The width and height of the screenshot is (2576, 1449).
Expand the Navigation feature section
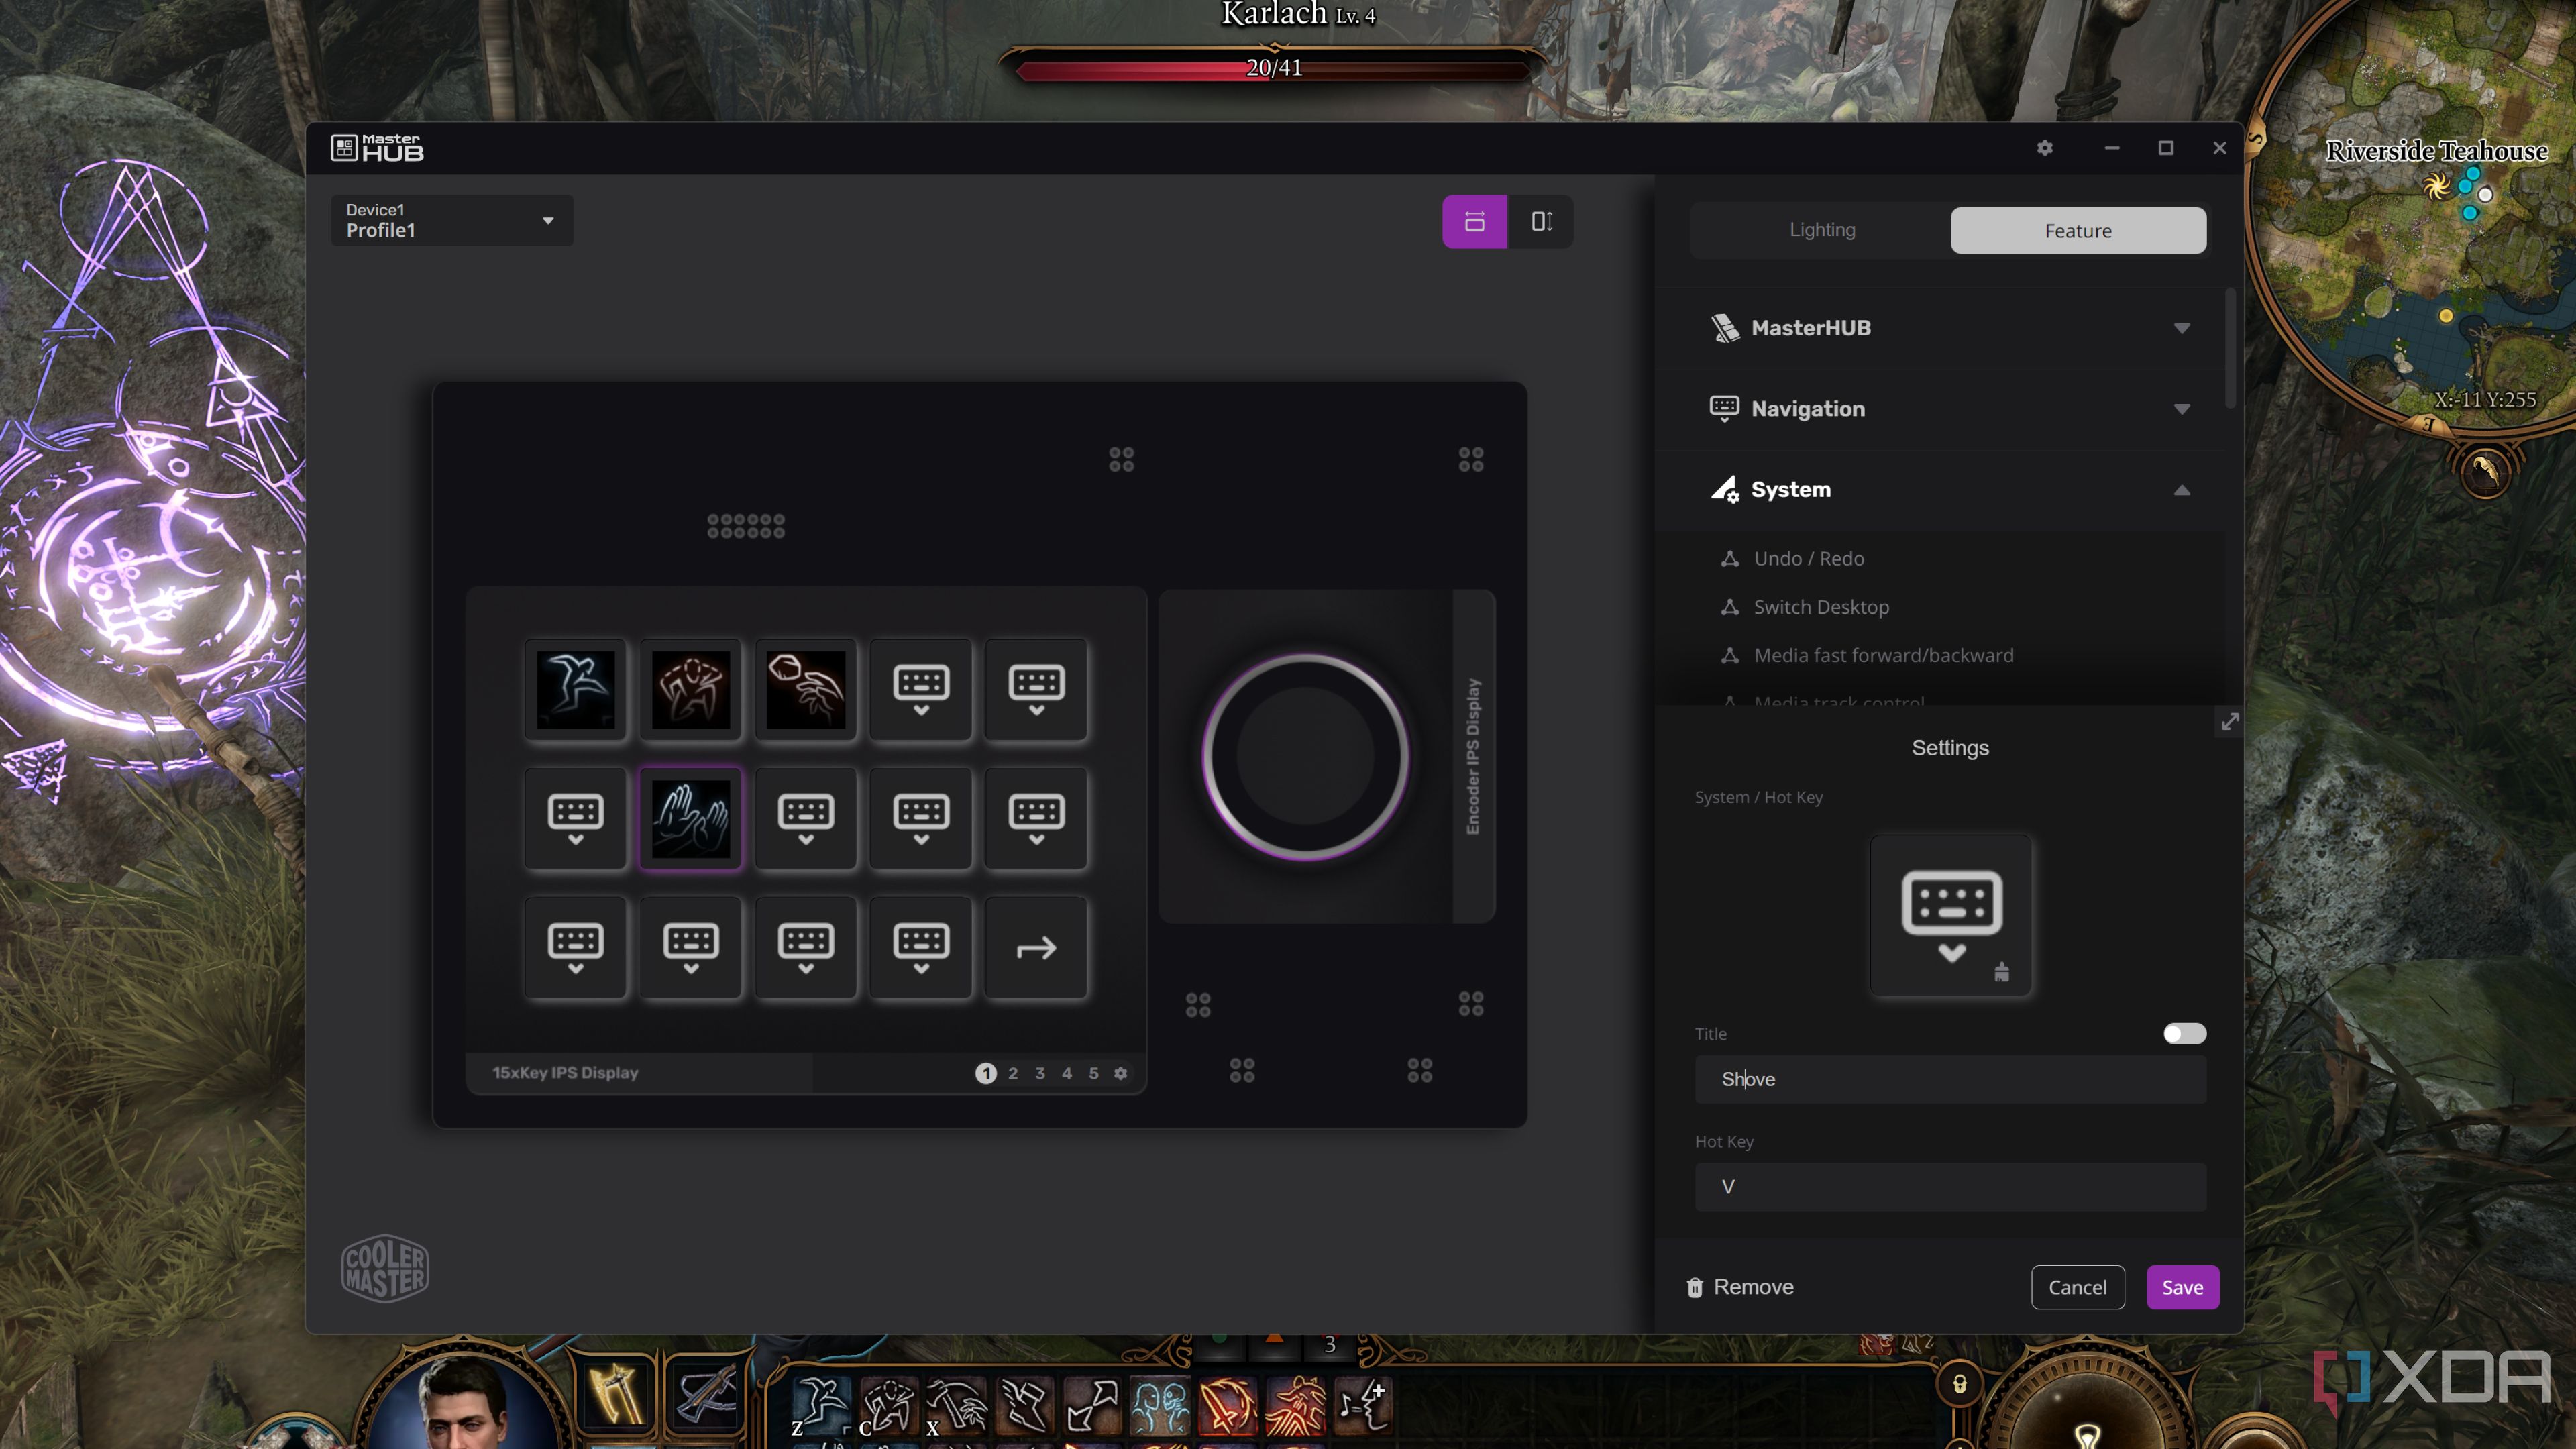pos(1947,408)
